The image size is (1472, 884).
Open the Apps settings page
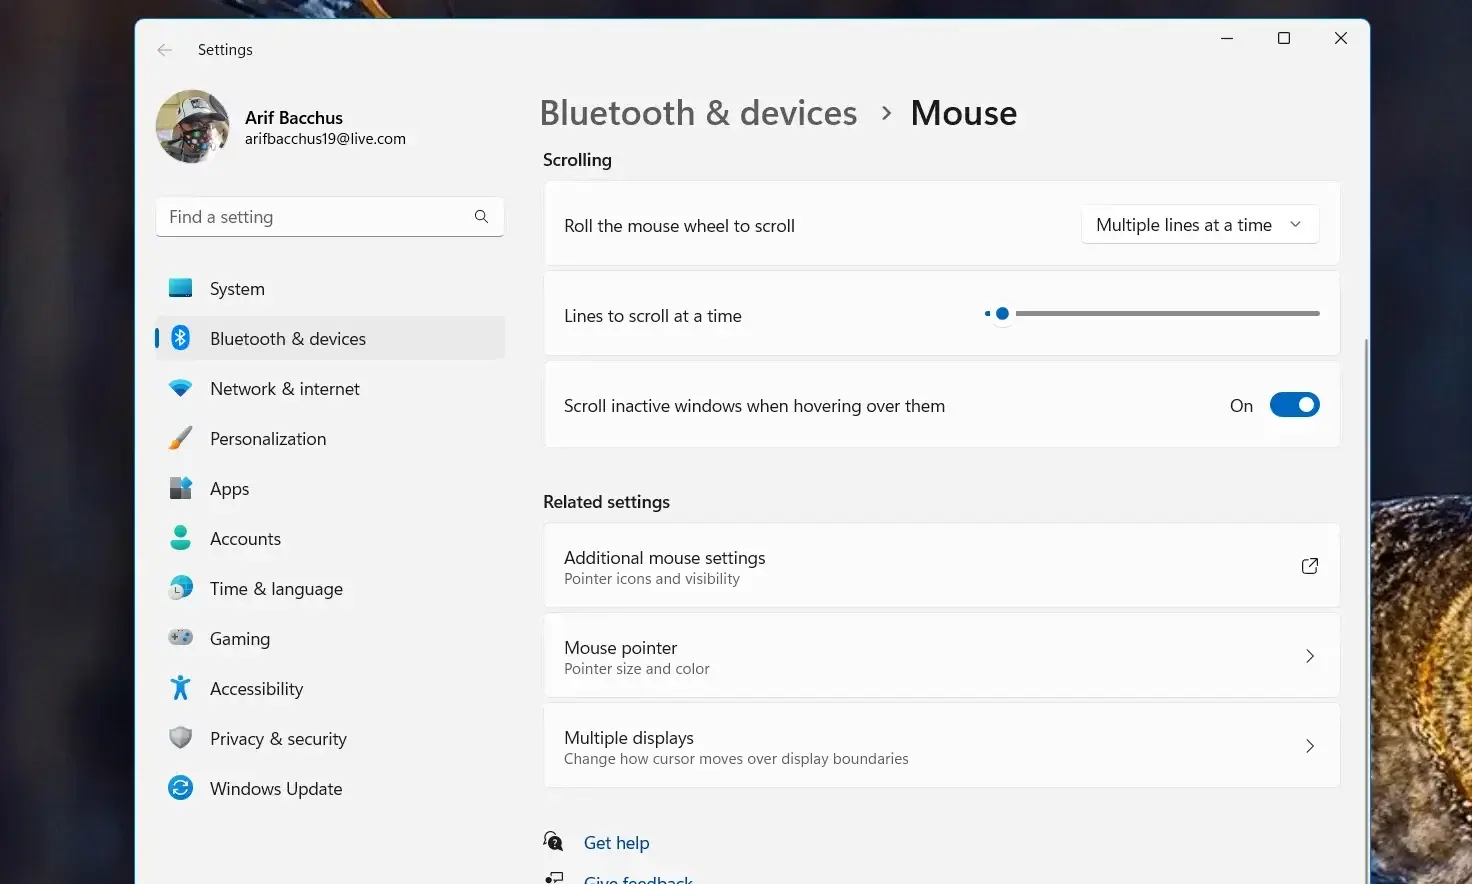pyautogui.click(x=330, y=488)
